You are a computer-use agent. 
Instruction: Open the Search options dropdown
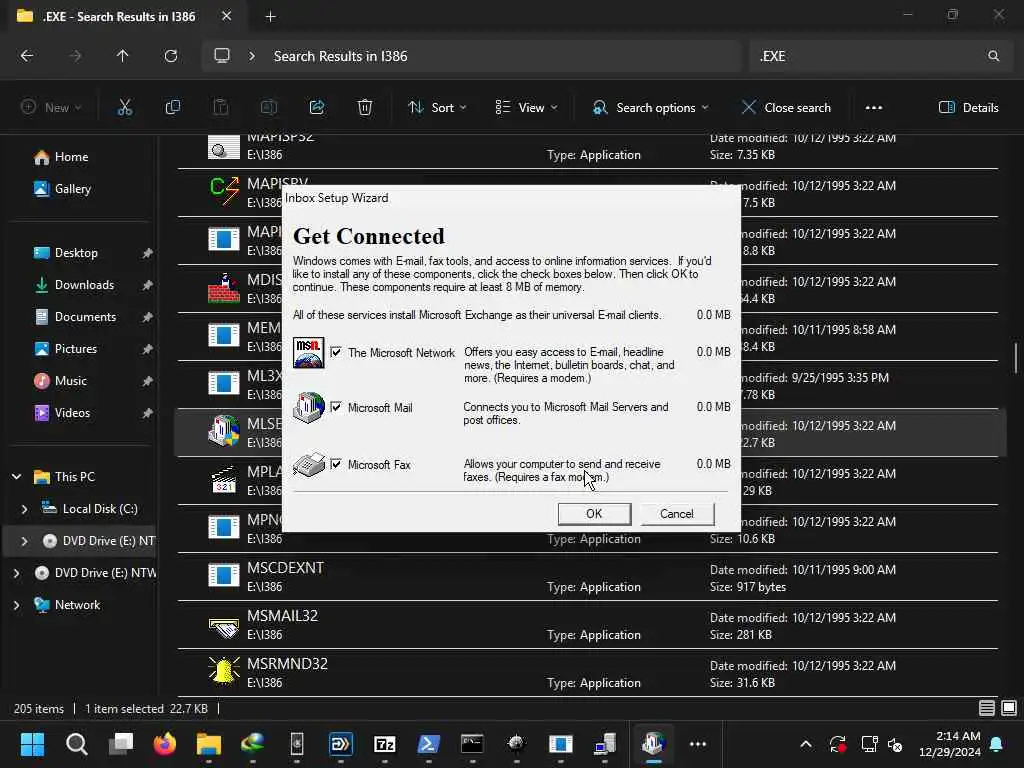[650, 108]
